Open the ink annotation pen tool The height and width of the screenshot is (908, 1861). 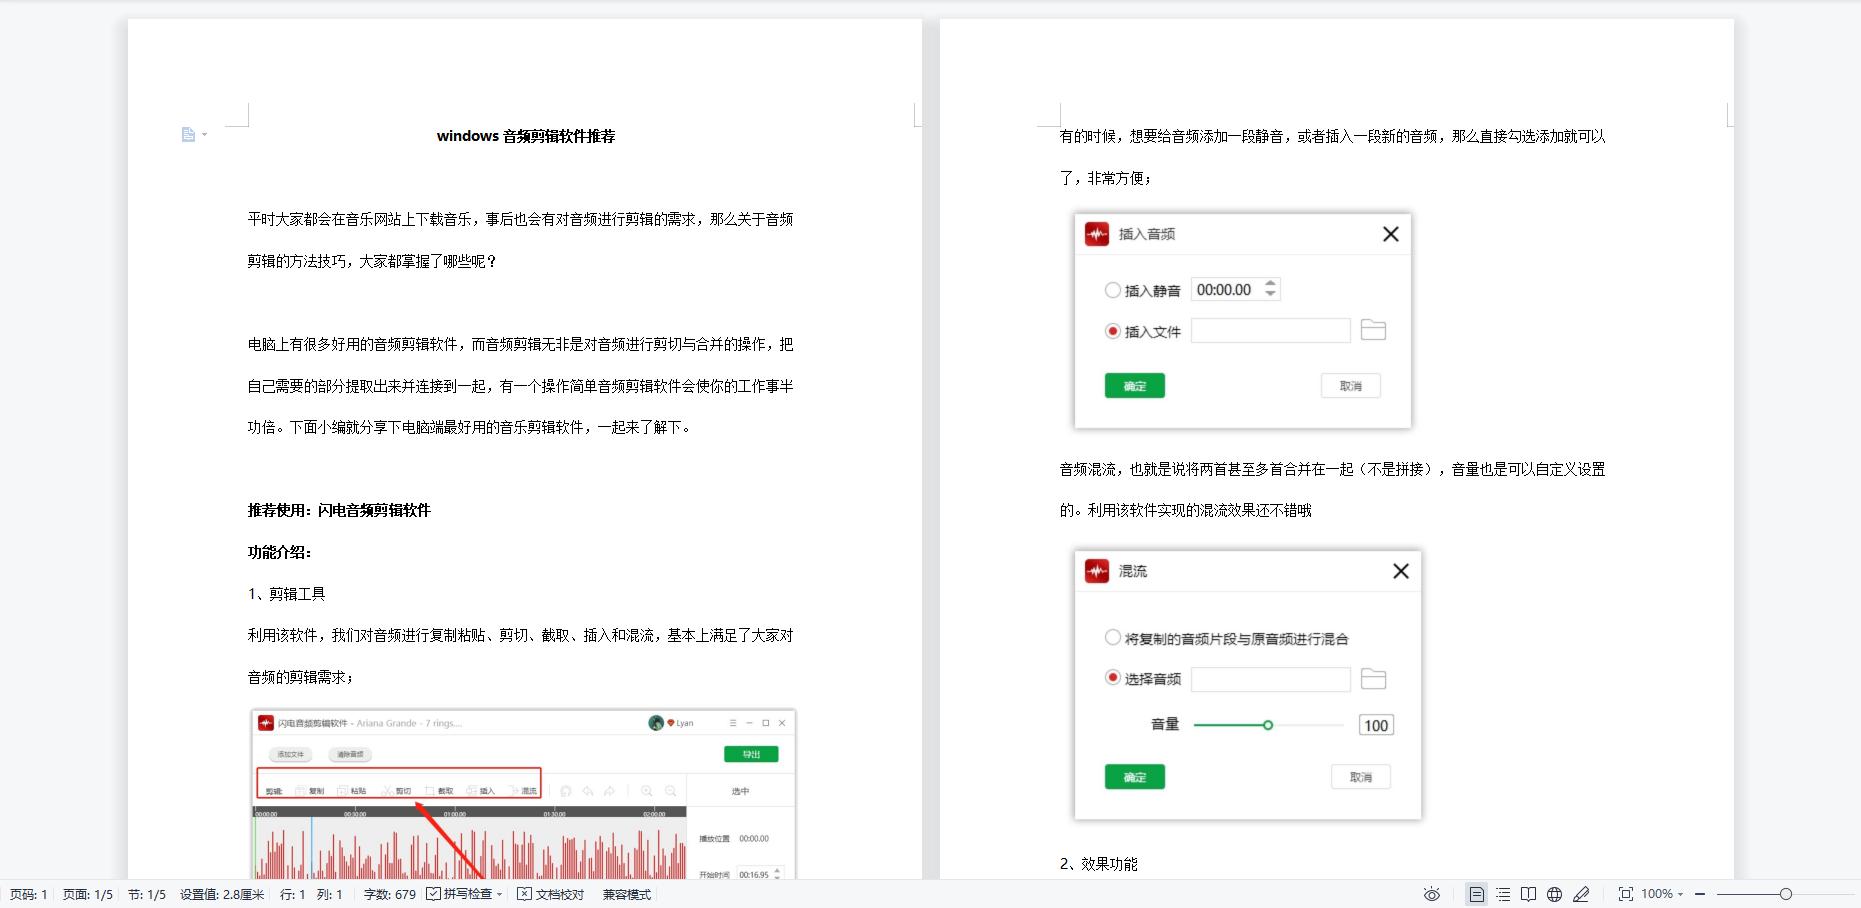(x=1582, y=893)
